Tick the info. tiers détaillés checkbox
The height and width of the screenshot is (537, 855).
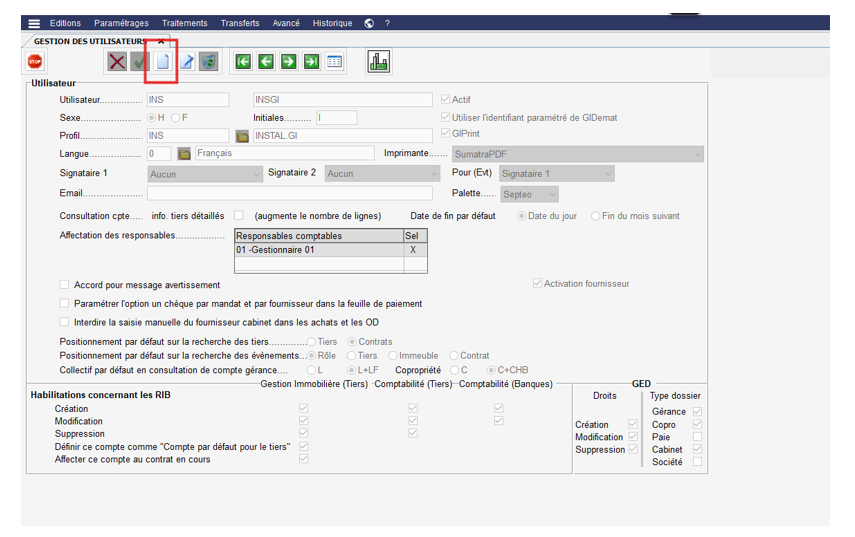pos(238,215)
